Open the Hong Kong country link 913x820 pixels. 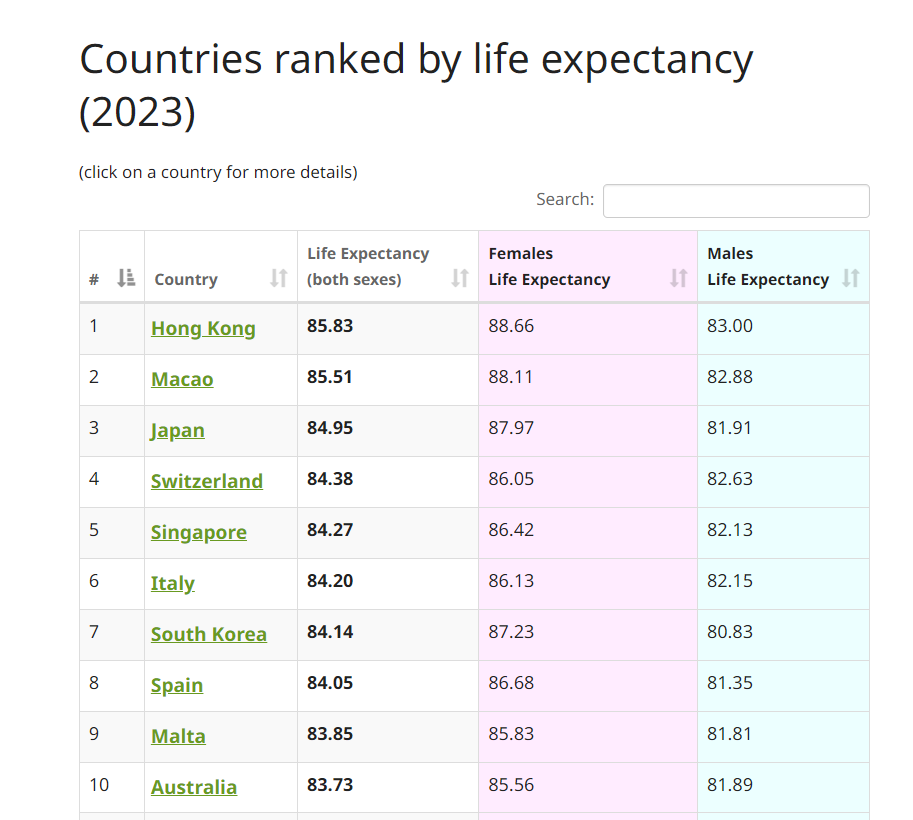(x=203, y=328)
